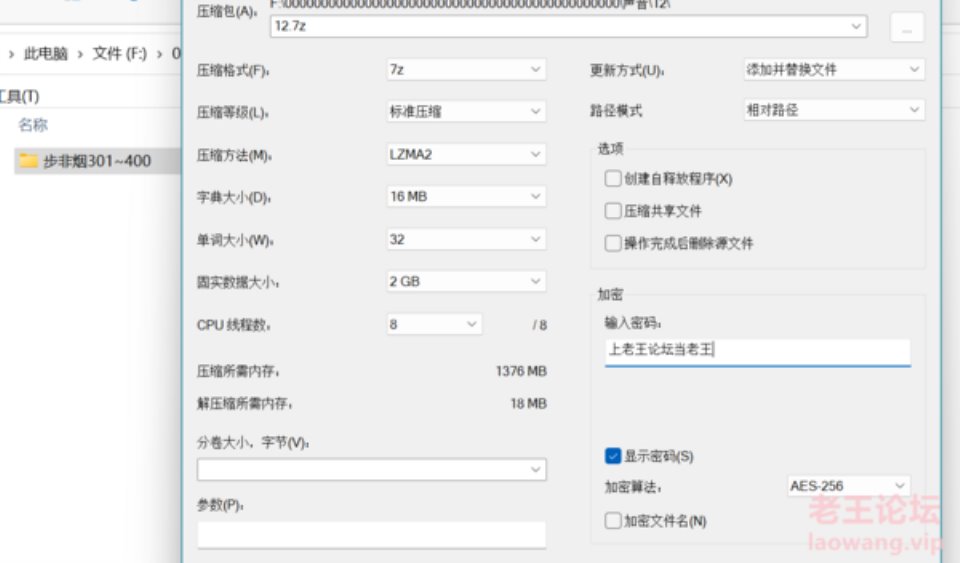Click the 1376 MB memory value
This screenshot has height=563, width=960.
pyautogui.click(x=521, y=371)
